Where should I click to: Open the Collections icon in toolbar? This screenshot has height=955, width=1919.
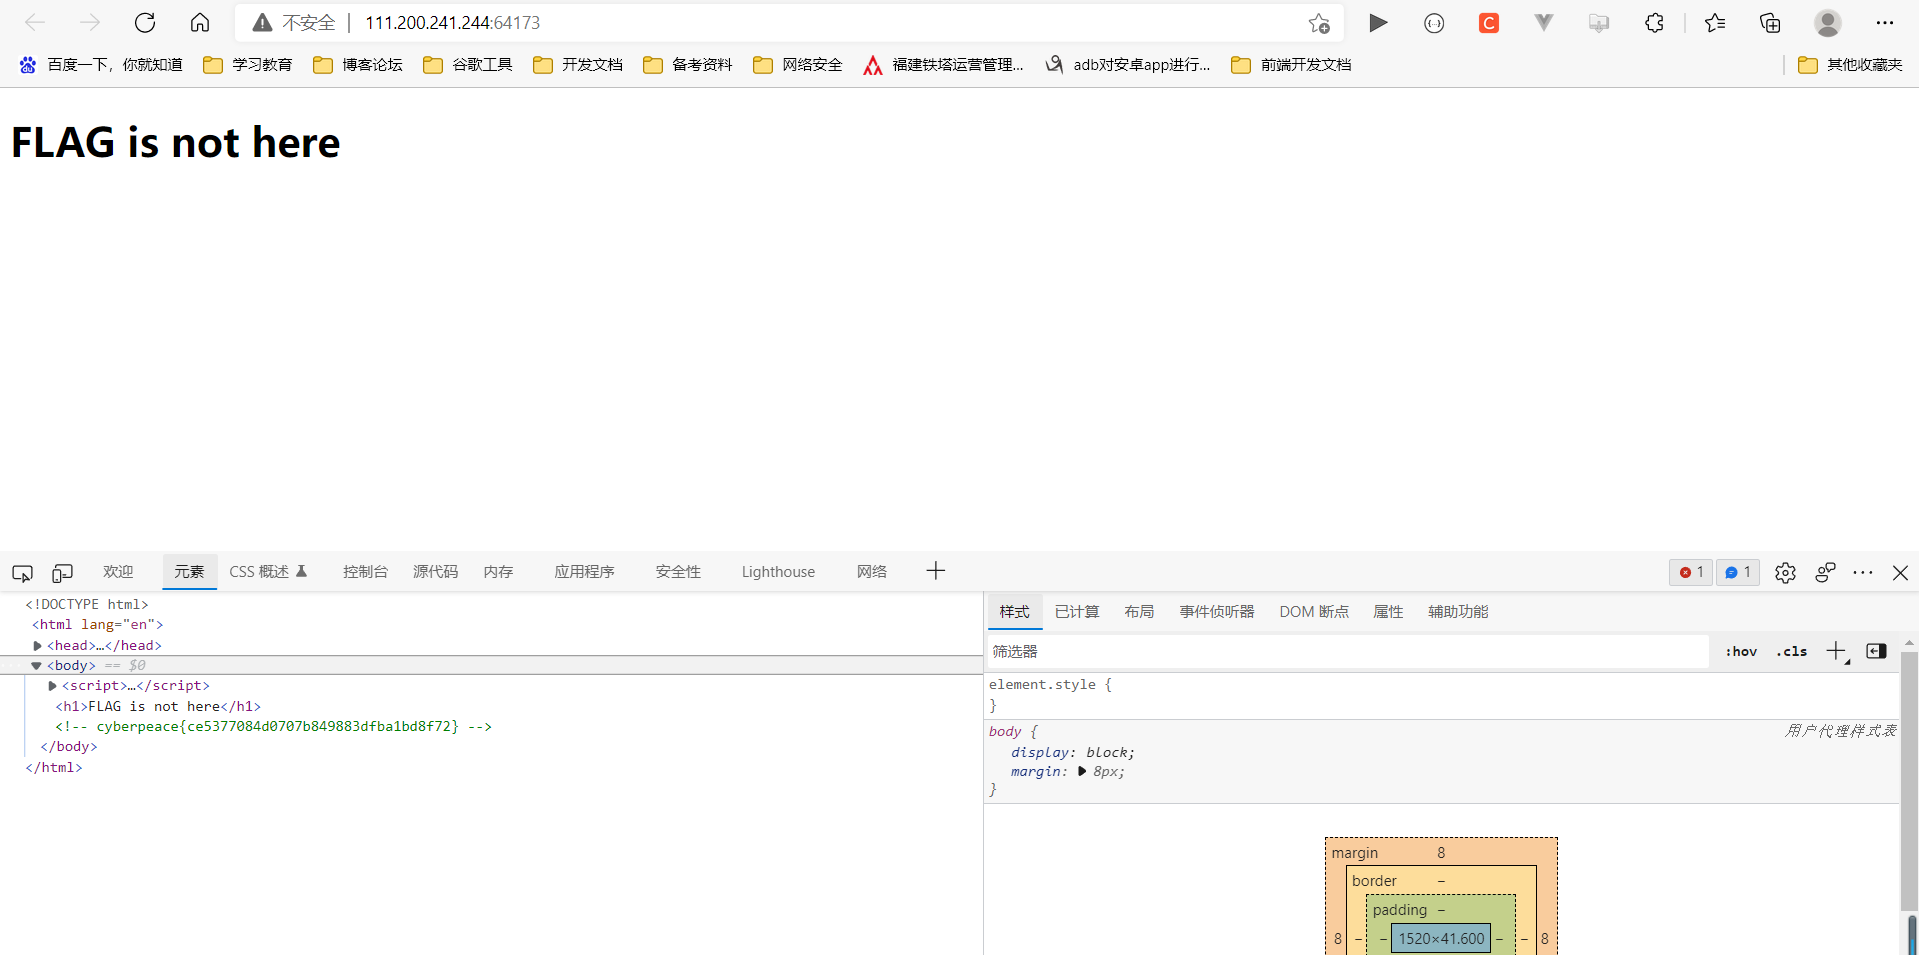tap(1770, 22)
